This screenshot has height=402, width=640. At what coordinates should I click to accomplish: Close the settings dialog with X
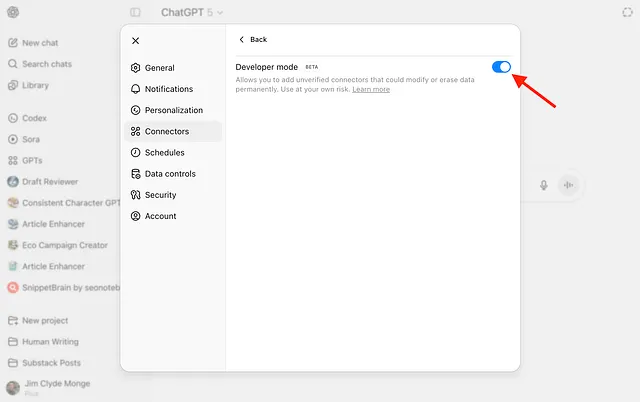pyautogui.click(x=136, y=41)
